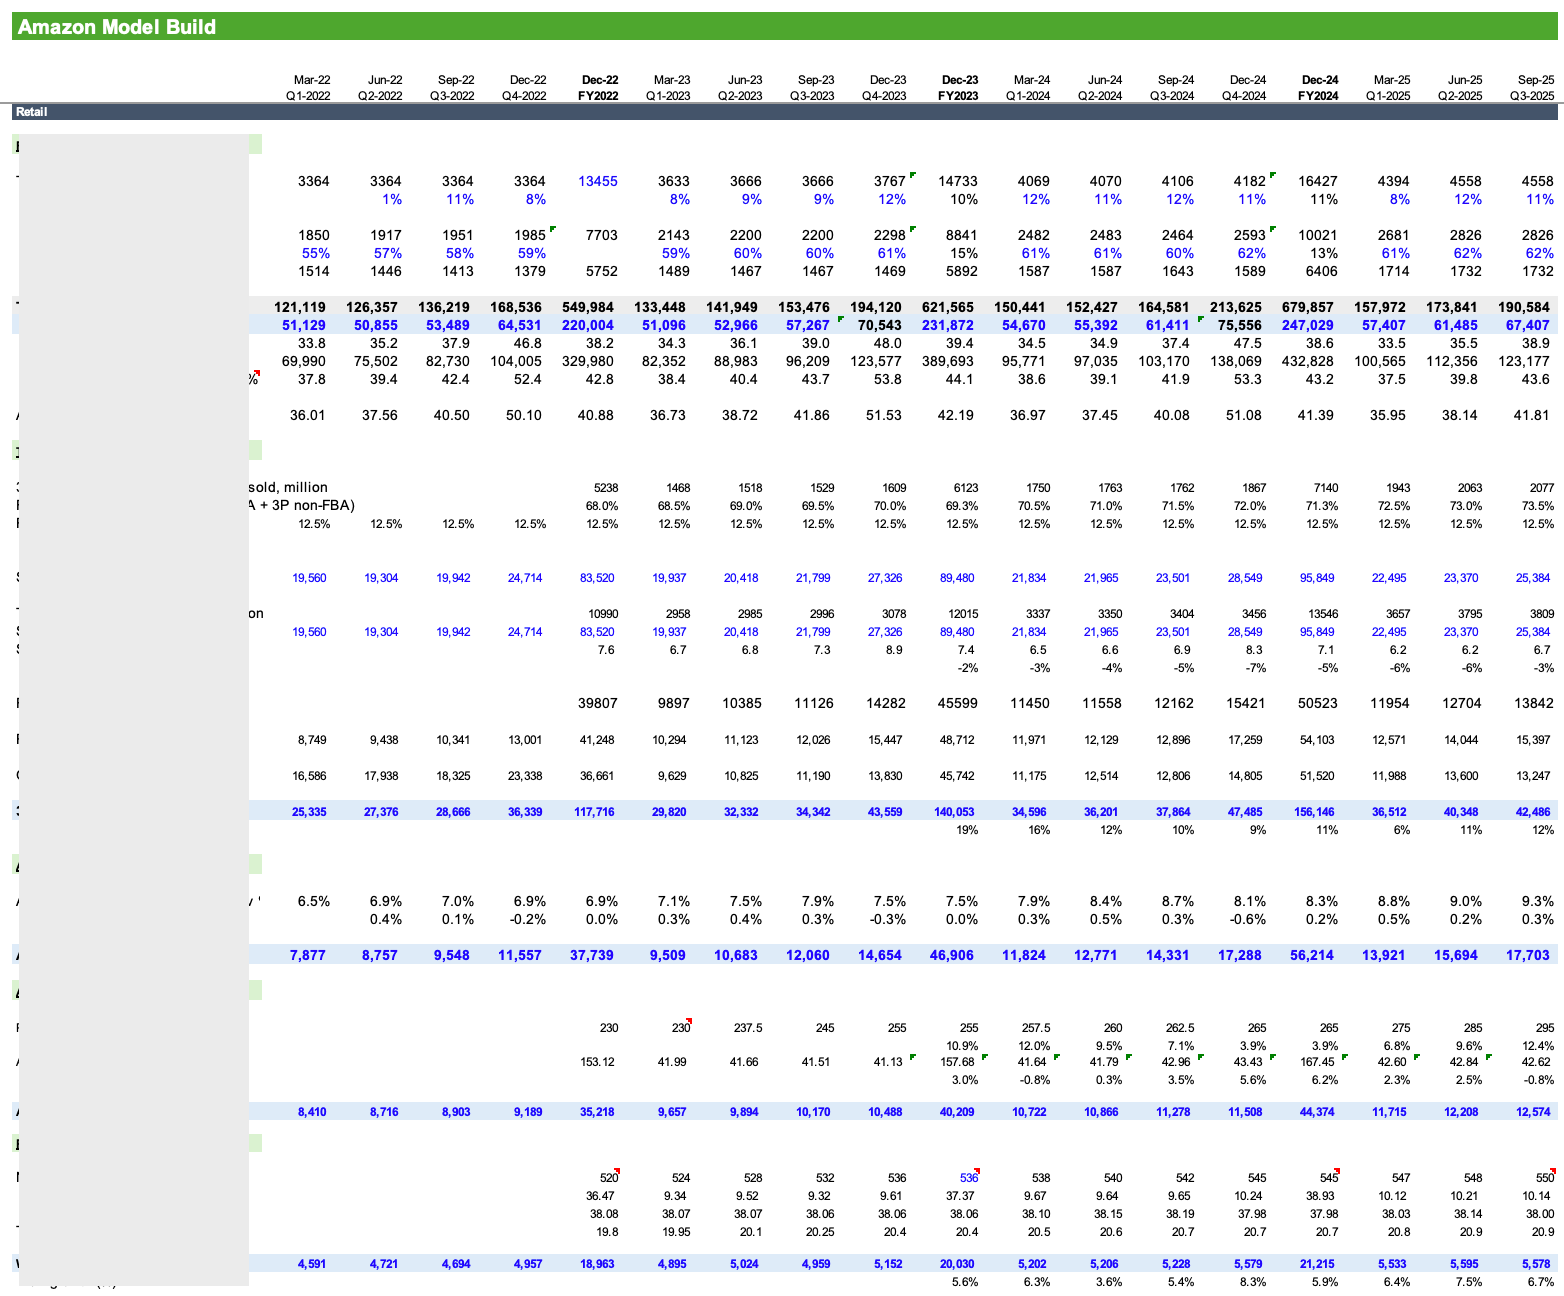Click the 'Q3-2025' column header
The height and width of the screenshot is (1296, 1564).
[x=1532, y=96]
